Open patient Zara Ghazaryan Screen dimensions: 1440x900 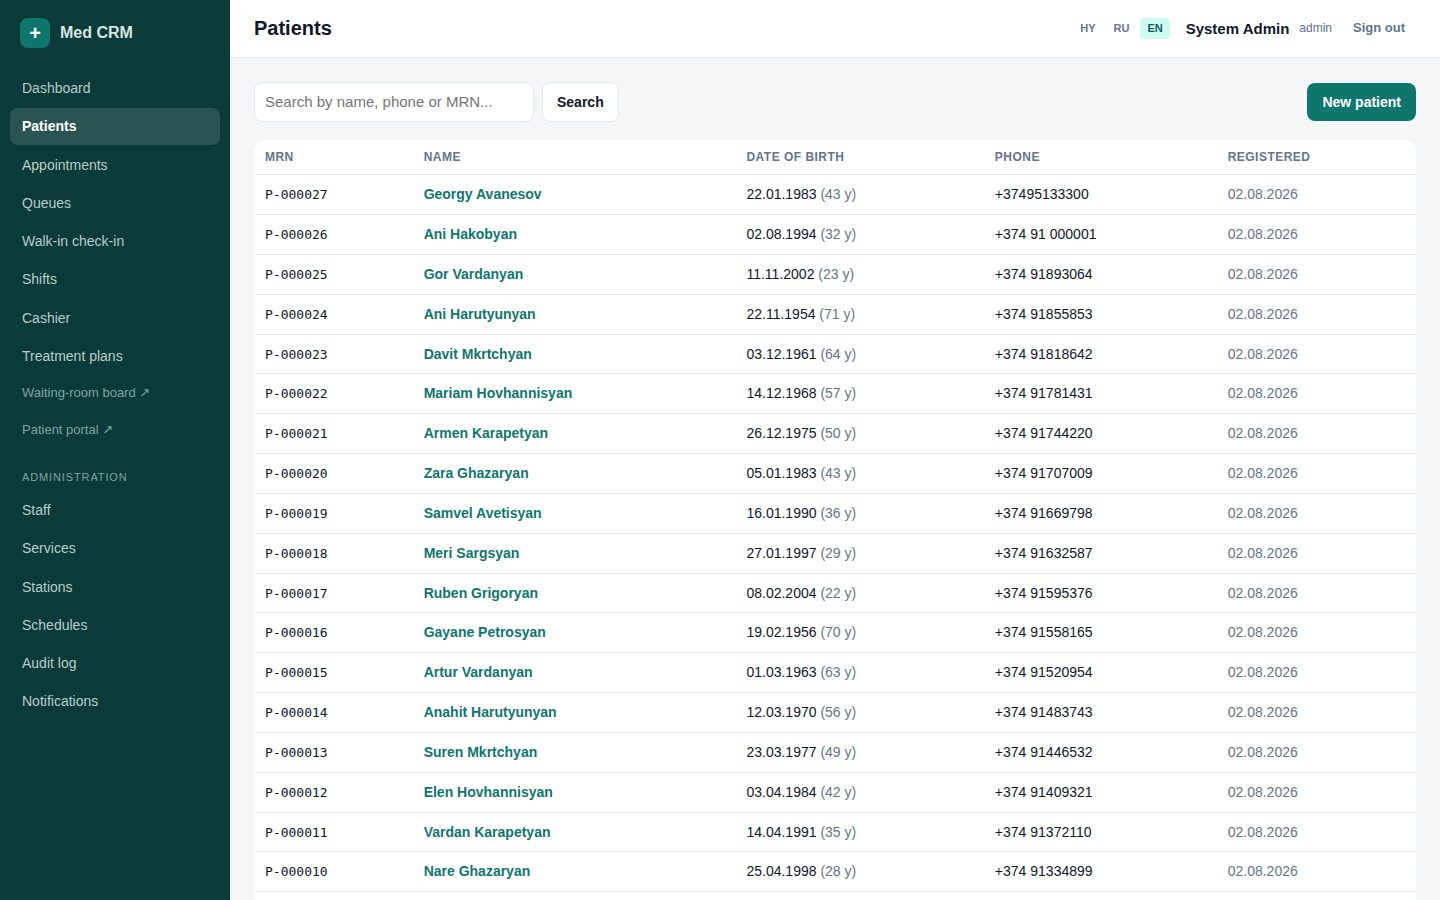coord(476,473)
